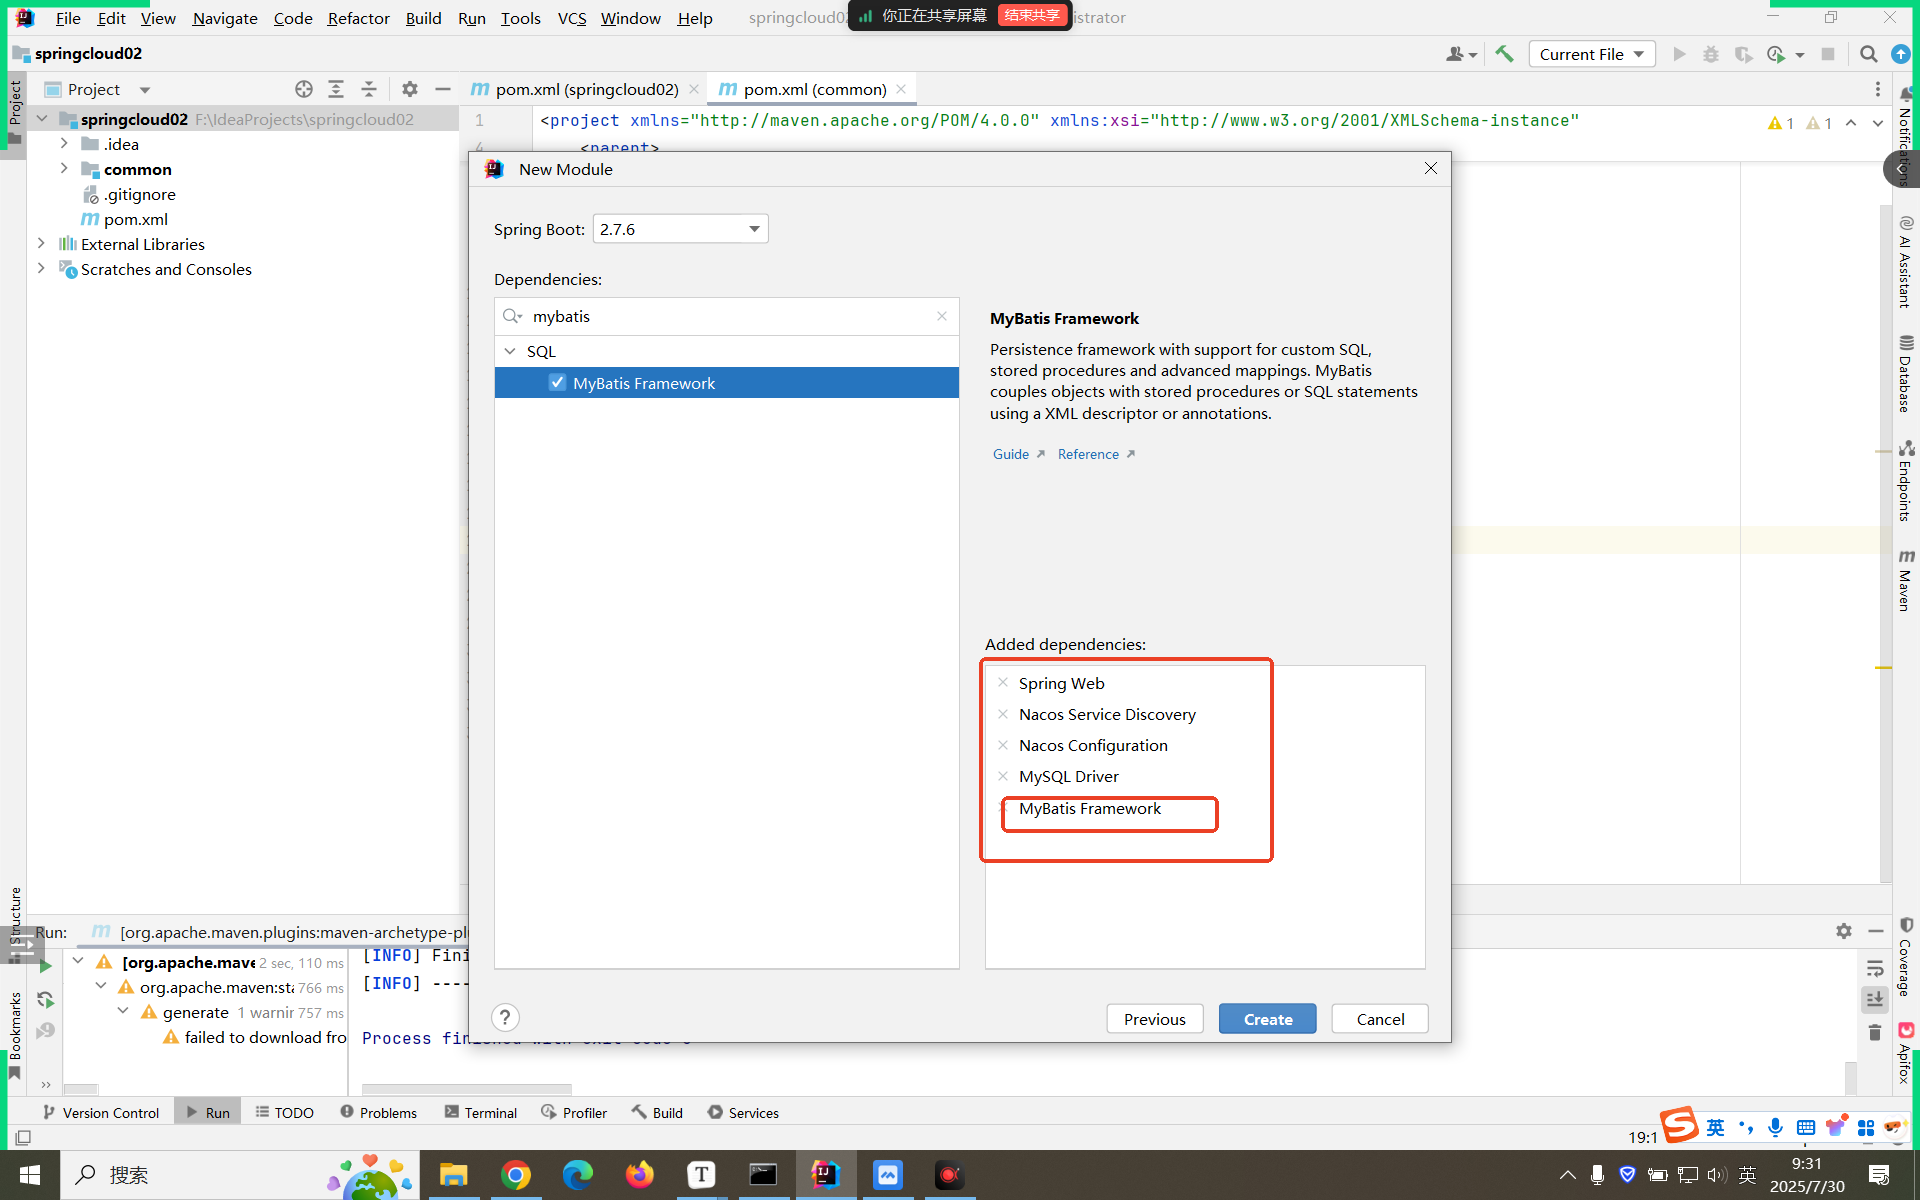
Task: Click the dependency search input field
Action: [x=727, y=316]
